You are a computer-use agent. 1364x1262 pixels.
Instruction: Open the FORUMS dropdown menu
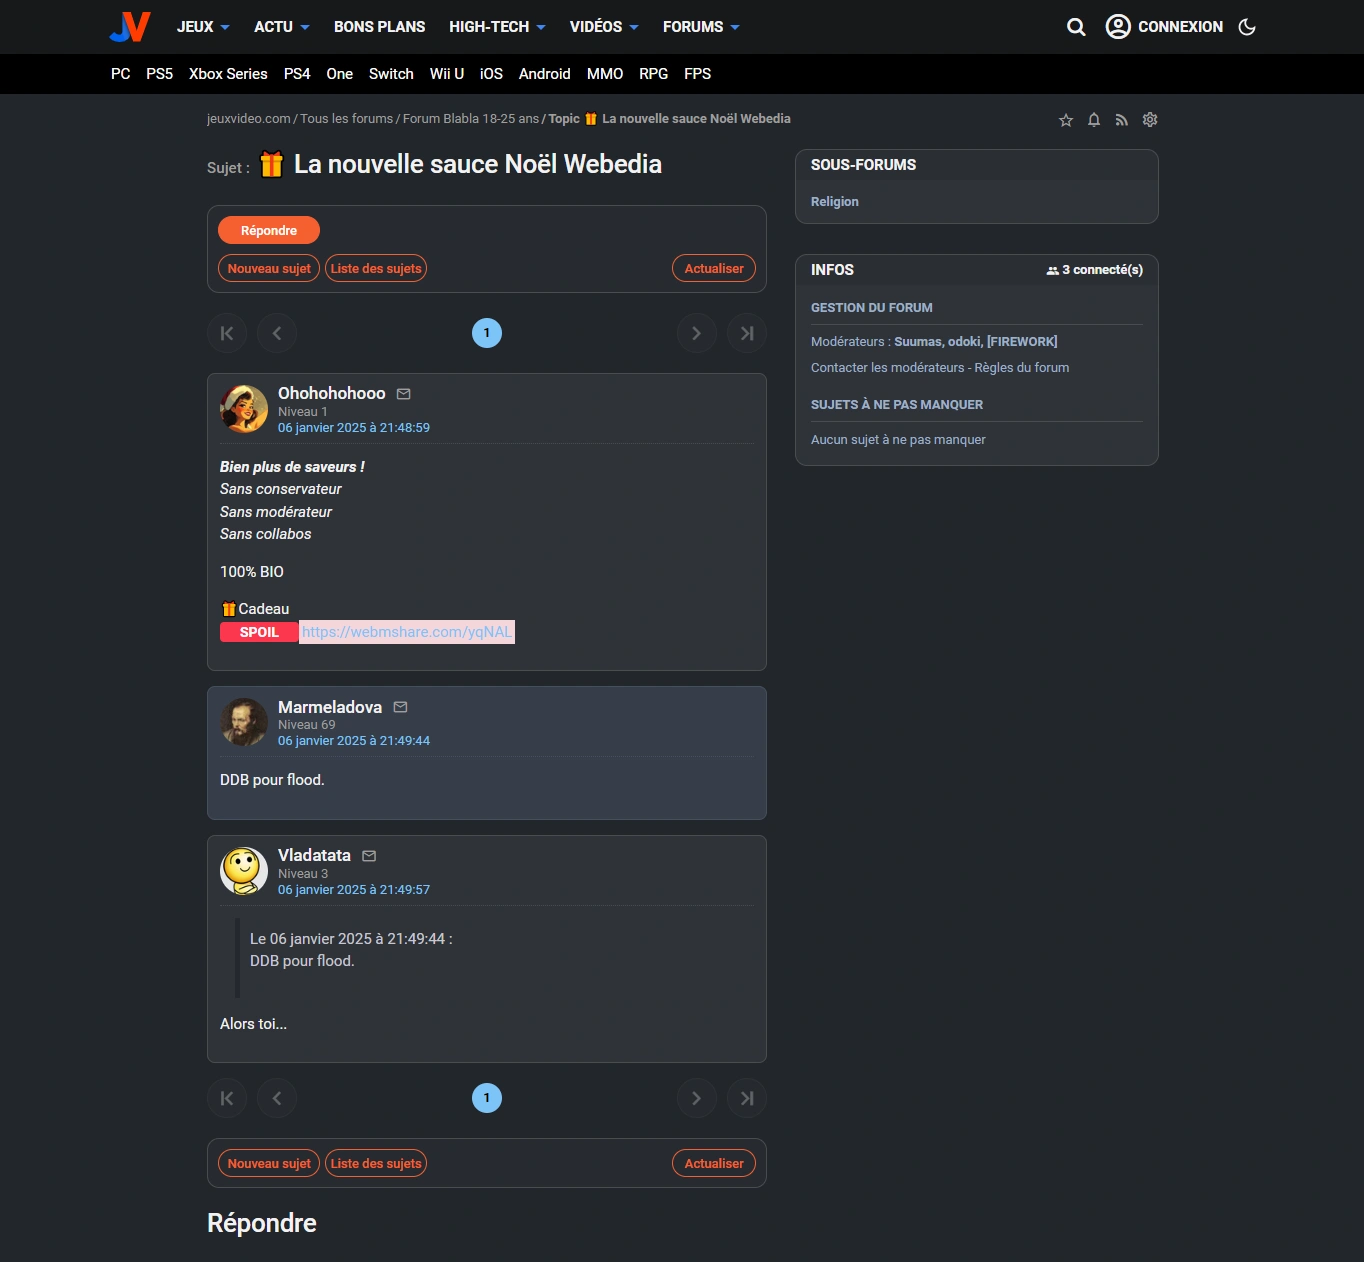click(x=701, y=27)
